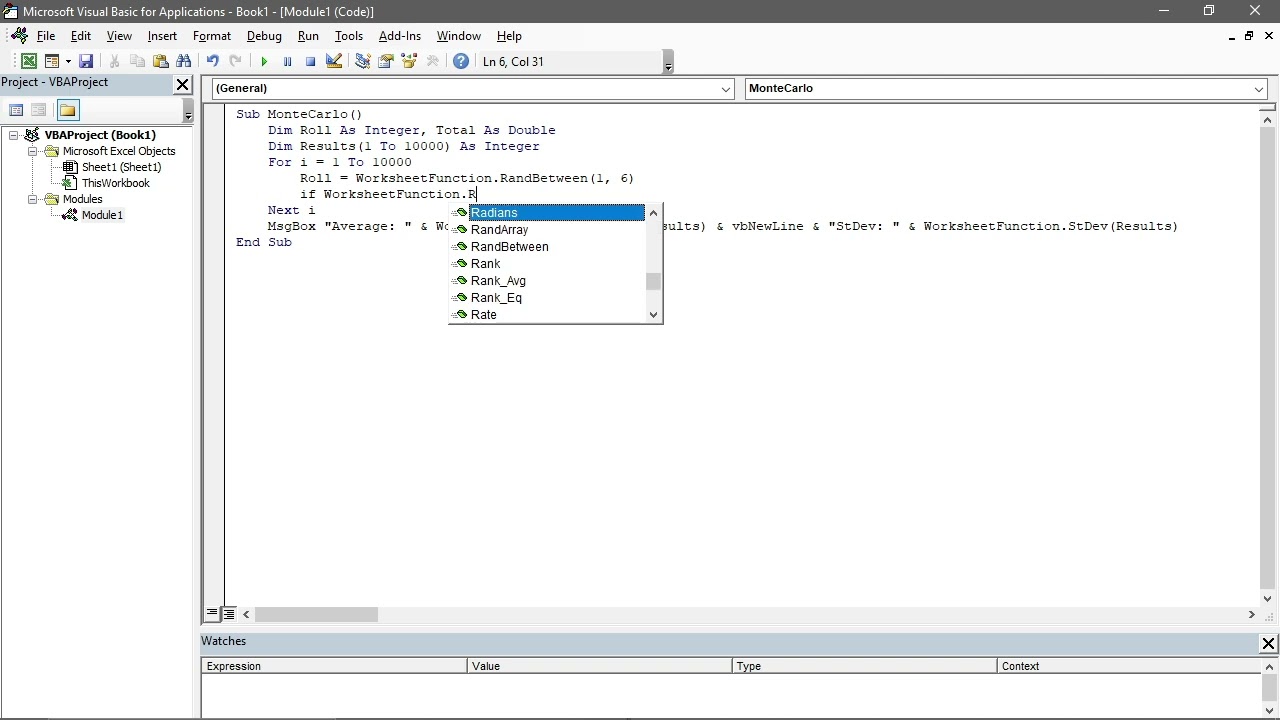
Task: Click the Insert UserForm toolbar icon
Action: click(52, 62)
